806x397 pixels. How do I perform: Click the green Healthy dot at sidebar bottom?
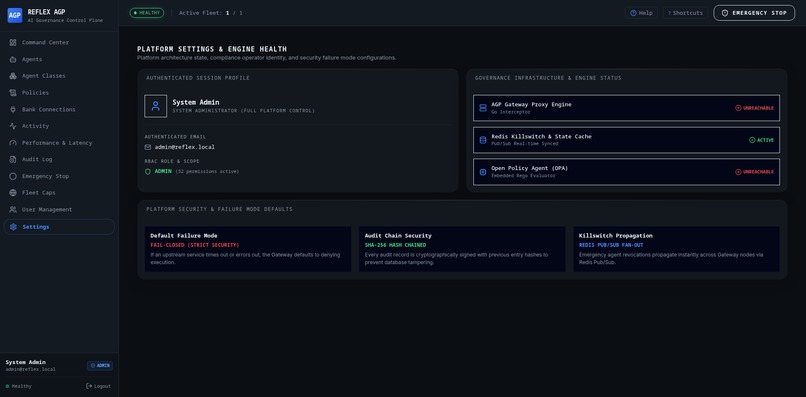[7, 386]
